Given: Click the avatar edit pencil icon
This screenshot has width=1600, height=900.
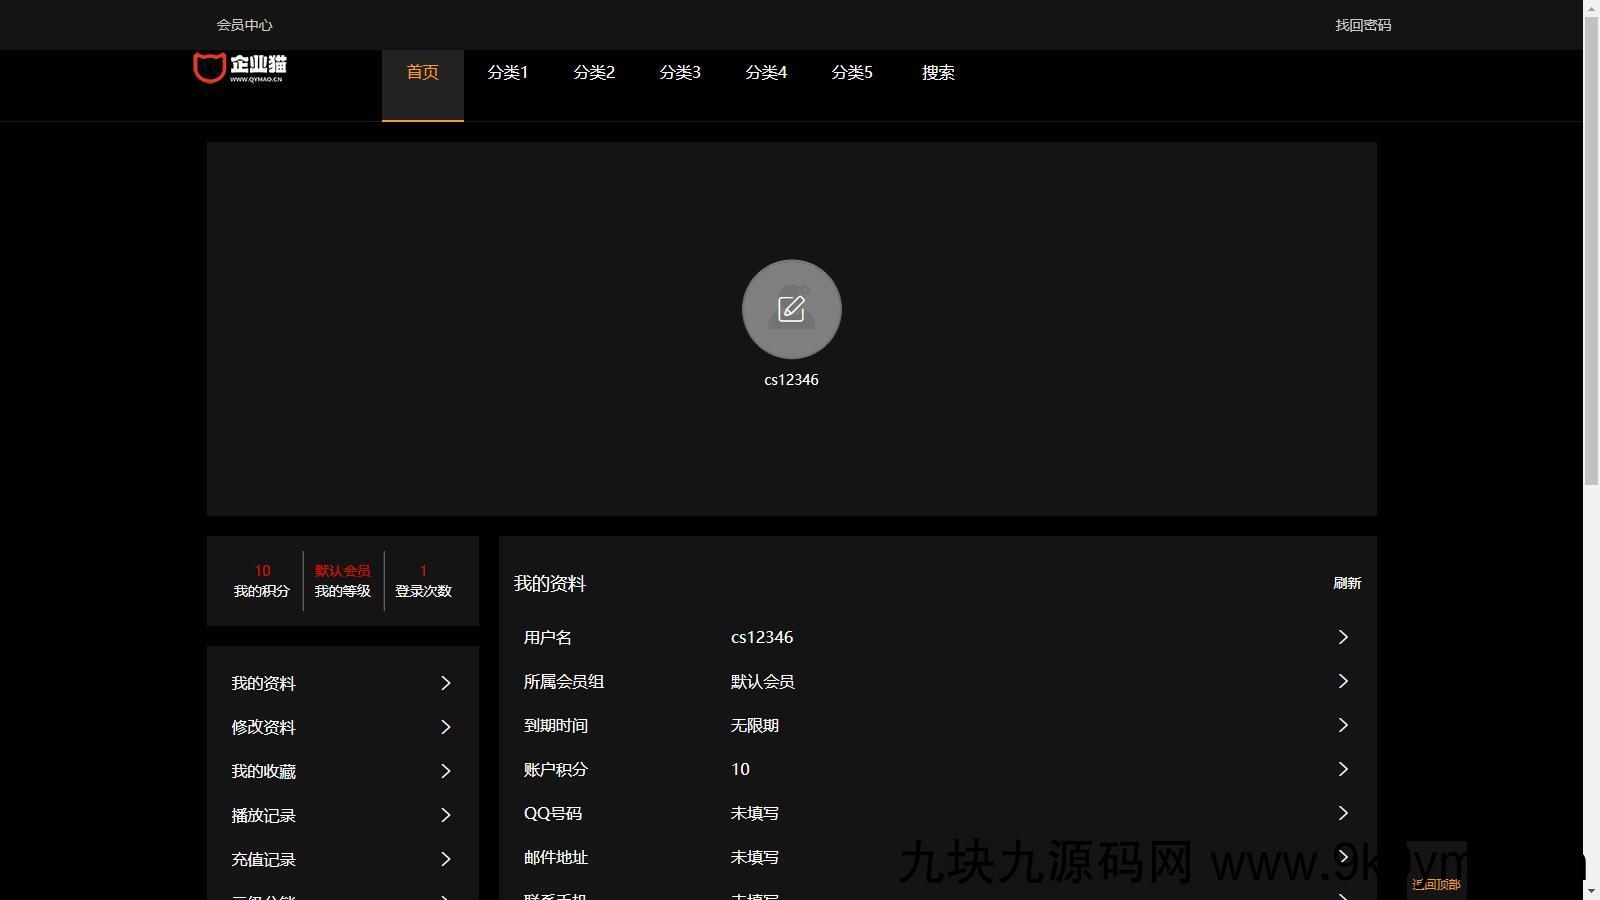Looking at the screenshot, I should point(790,309).
